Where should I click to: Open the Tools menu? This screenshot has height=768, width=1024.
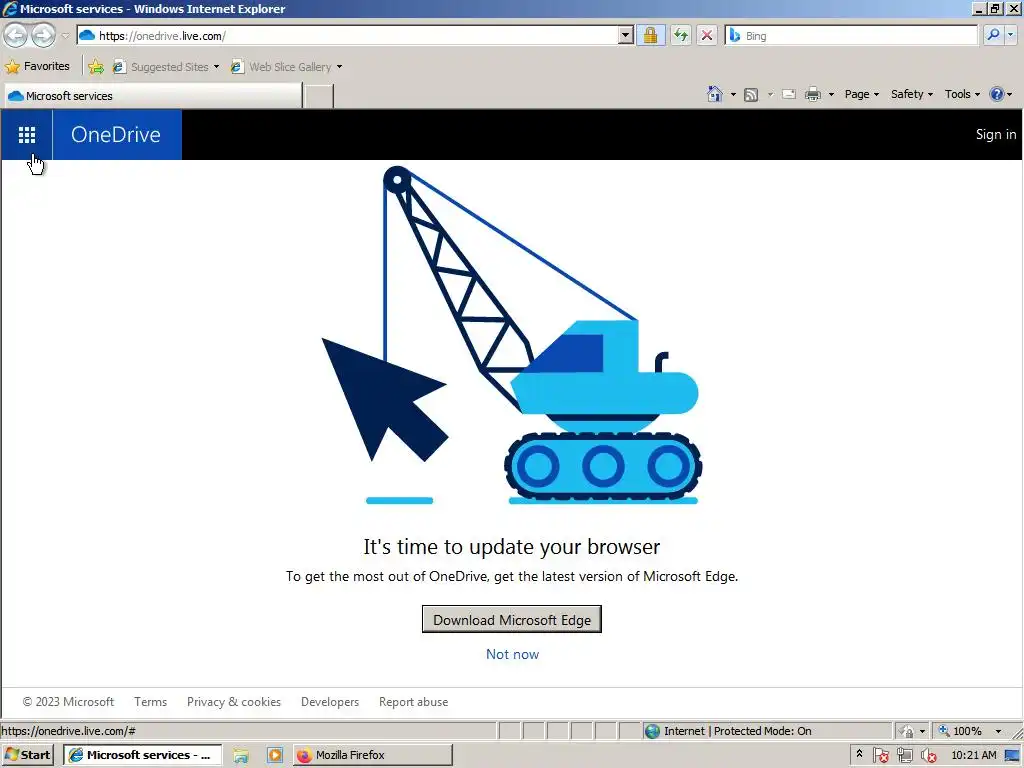click(x=962, y=94)
